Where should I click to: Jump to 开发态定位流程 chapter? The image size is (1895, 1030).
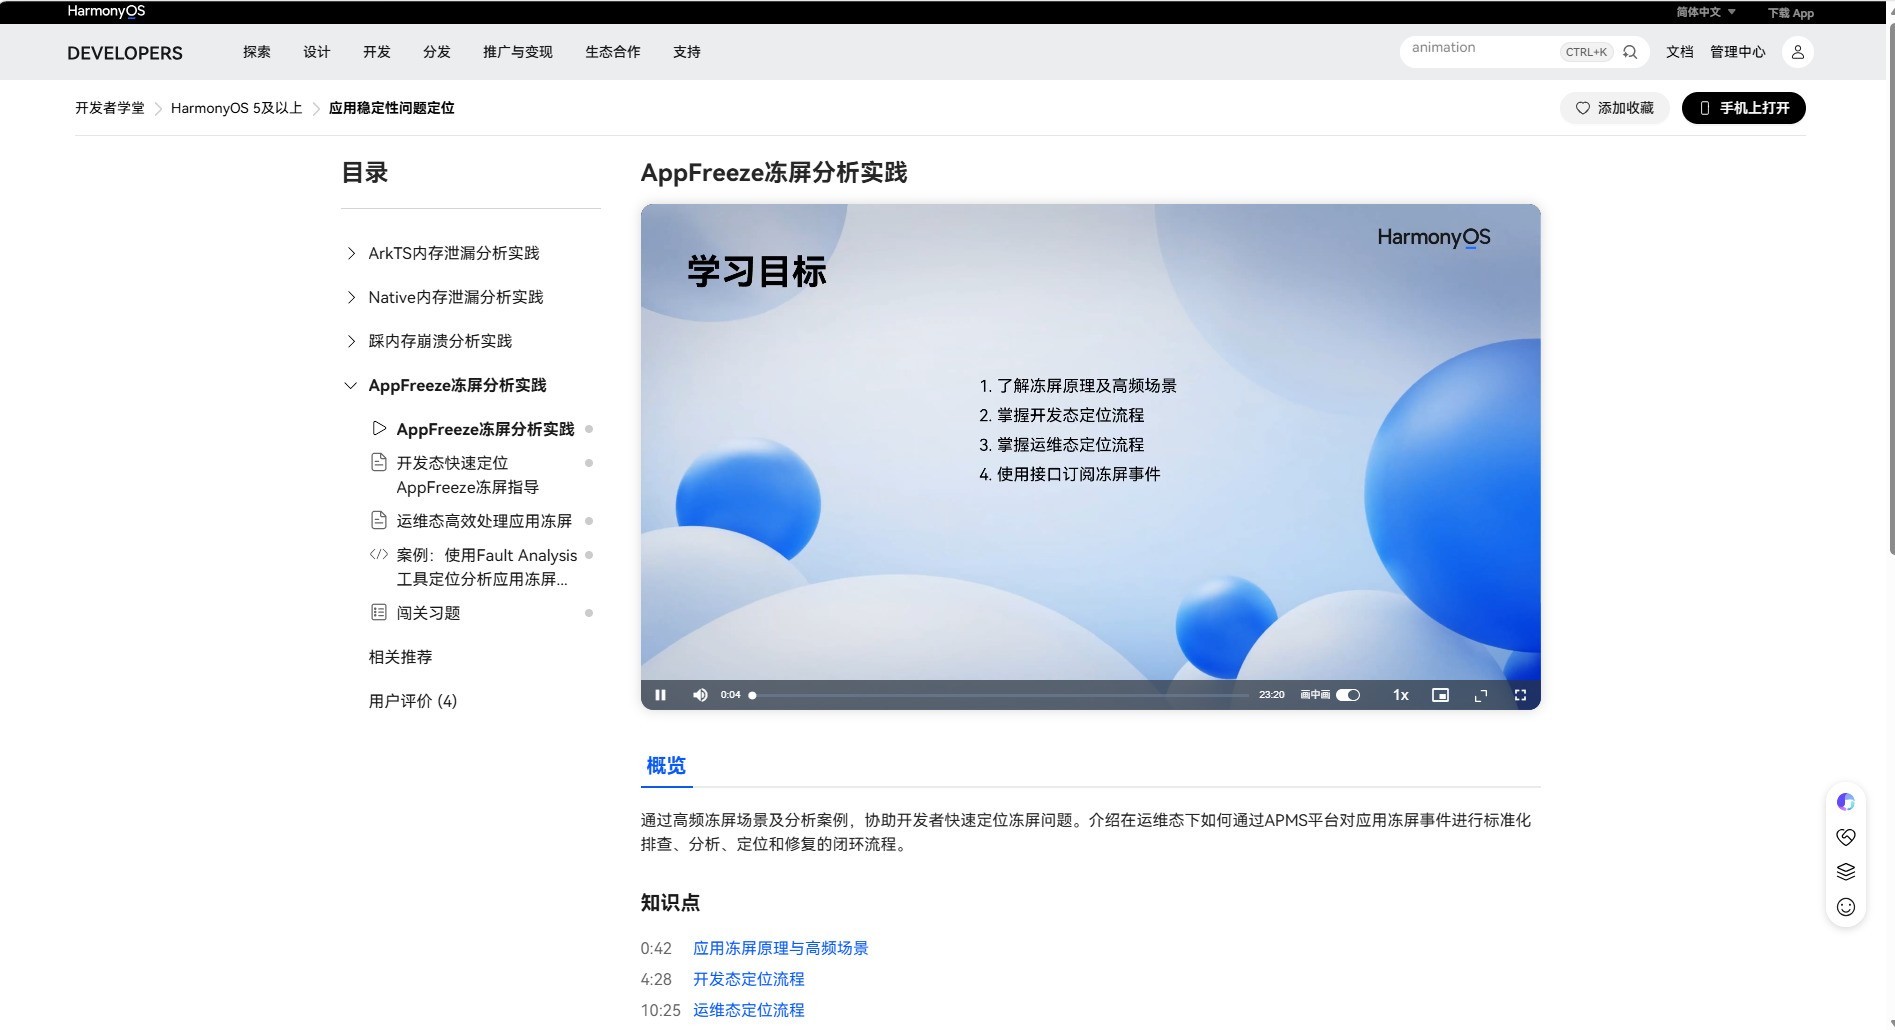pos(749,979)
